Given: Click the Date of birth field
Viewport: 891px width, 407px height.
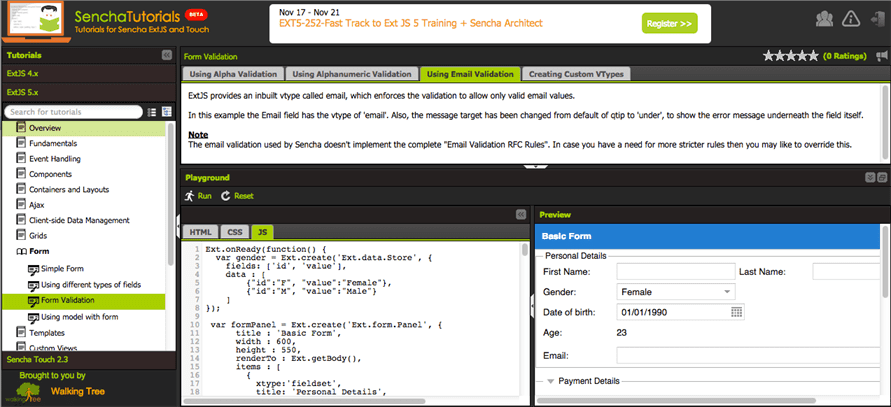Looking at the screenshot, I should pos(673,312).
